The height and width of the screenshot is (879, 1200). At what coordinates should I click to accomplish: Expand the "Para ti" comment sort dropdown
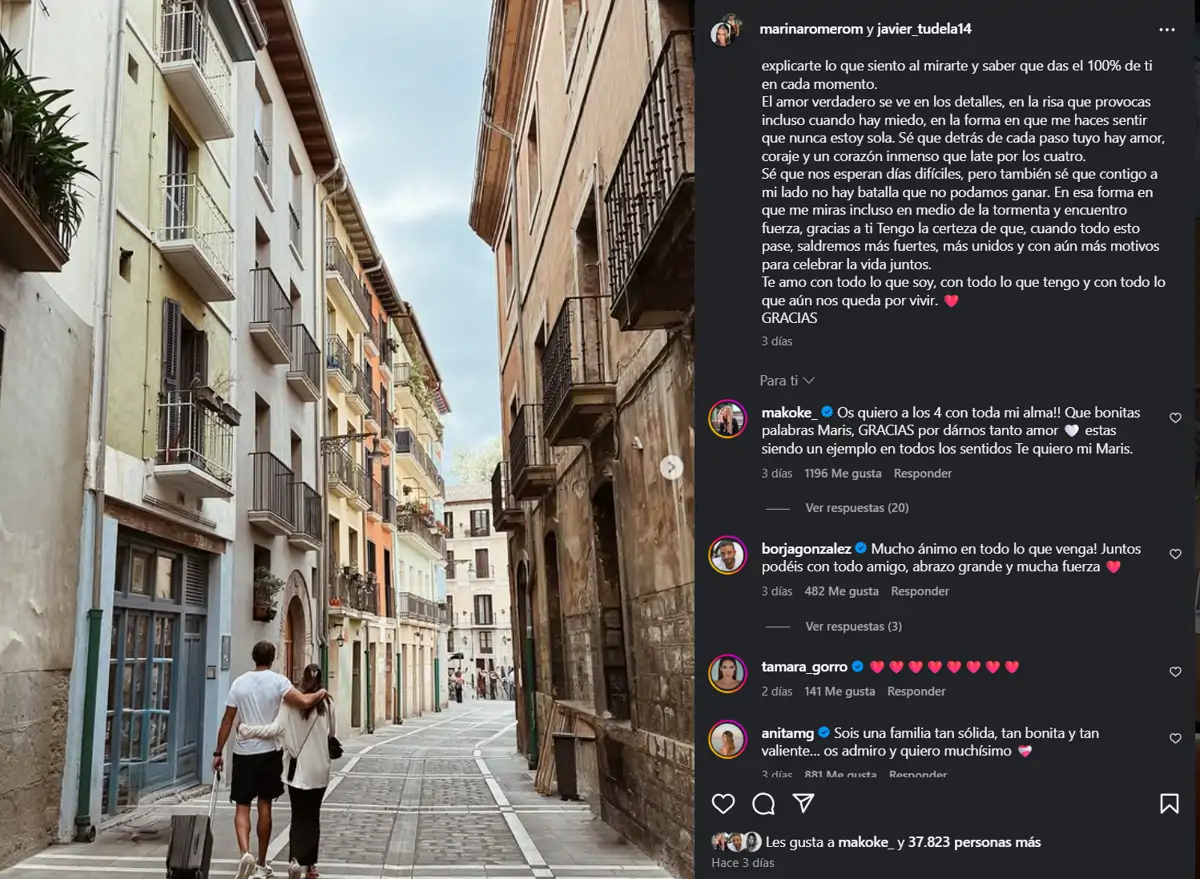787,380
